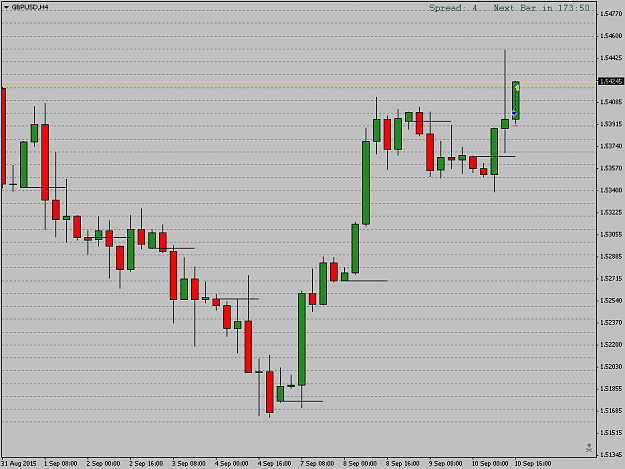Viewport: 625px width, 469px height.
Task: Click price scale value 1.51685
Action: [611, 410]
